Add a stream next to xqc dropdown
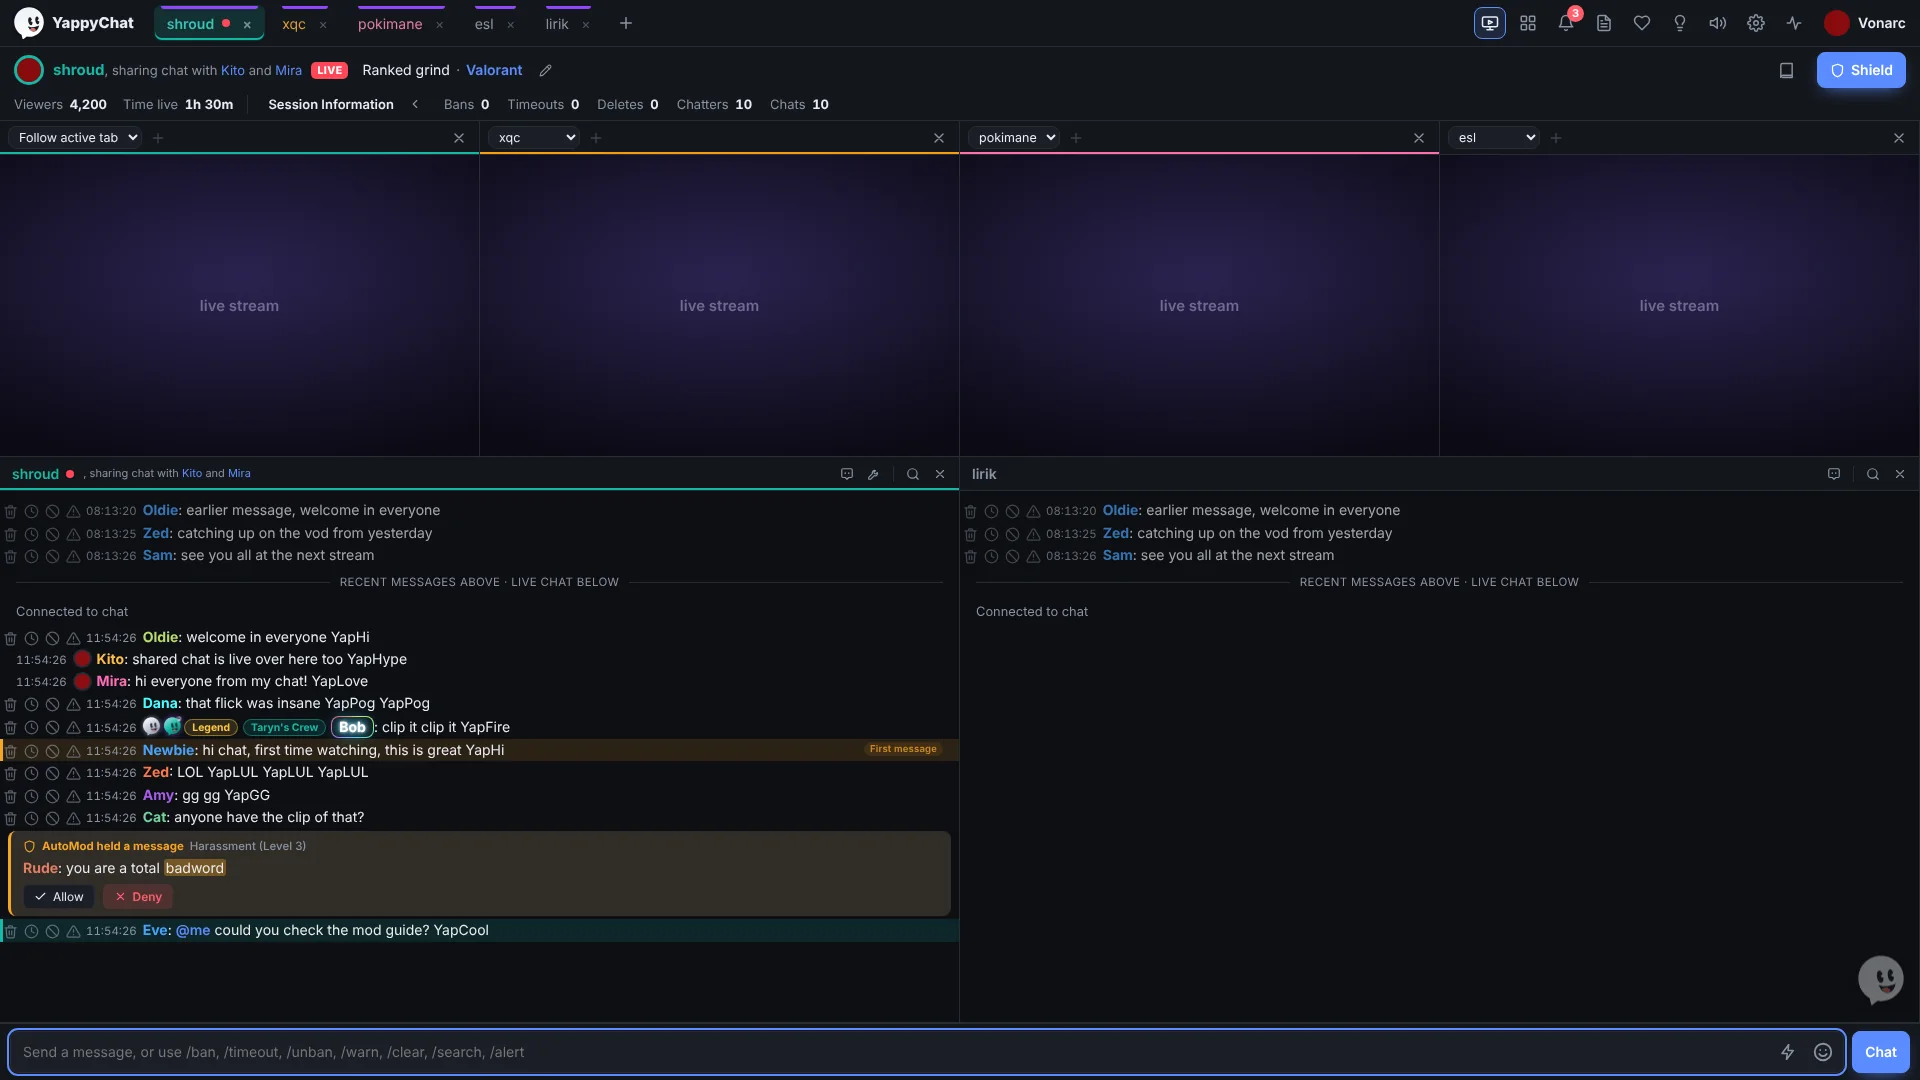1920x1080 pixels. (x=596, y=138)
